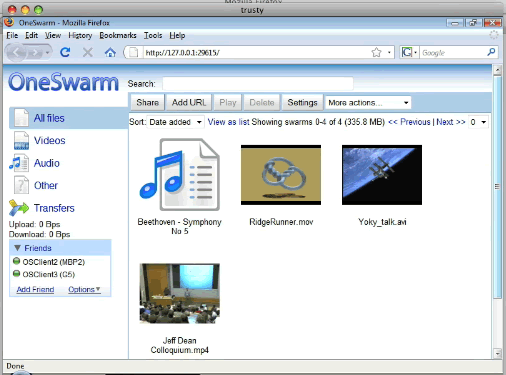Screen dimensions: 506x375
Task: Click the Audio music note icon
Action: [19, 163]
